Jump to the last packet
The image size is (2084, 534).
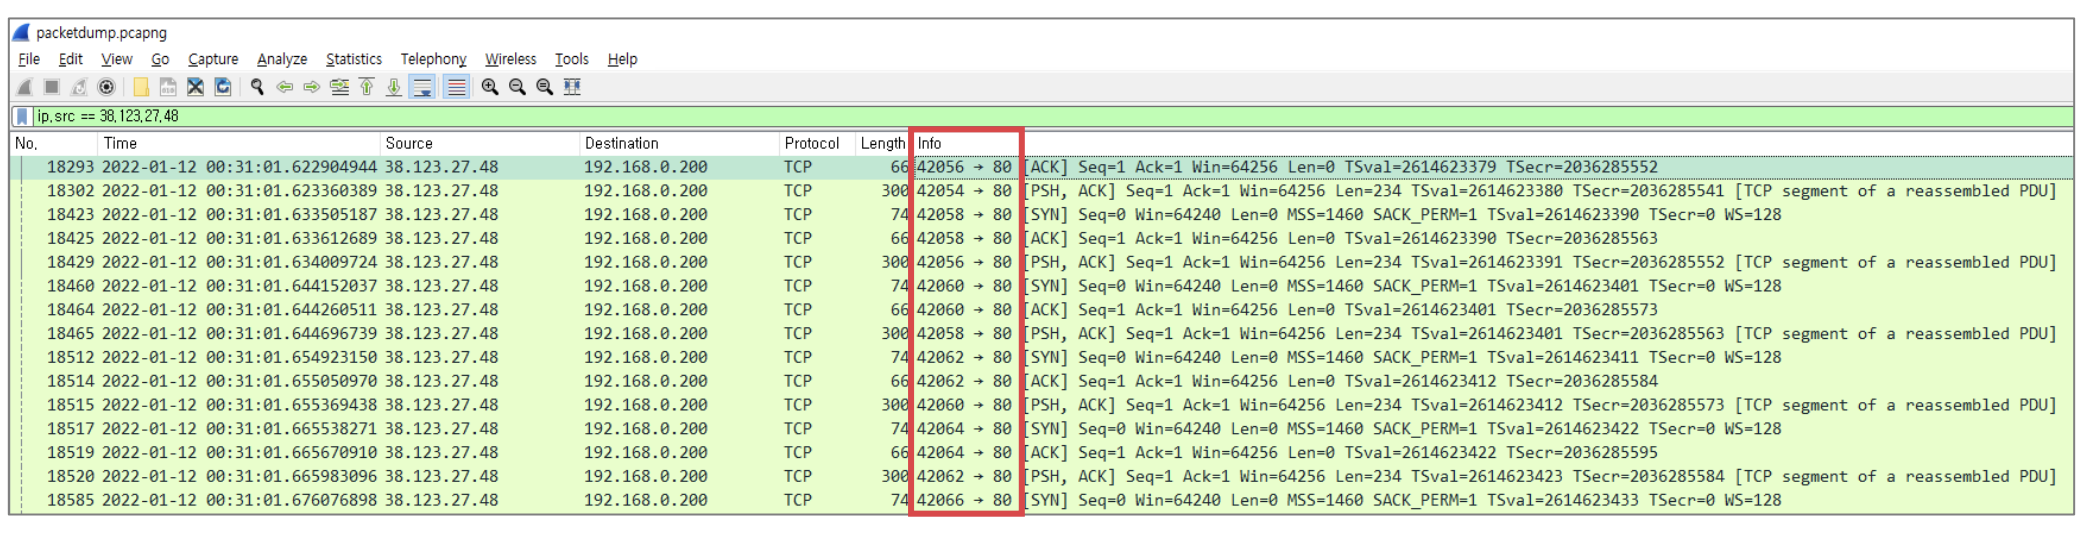394,87
